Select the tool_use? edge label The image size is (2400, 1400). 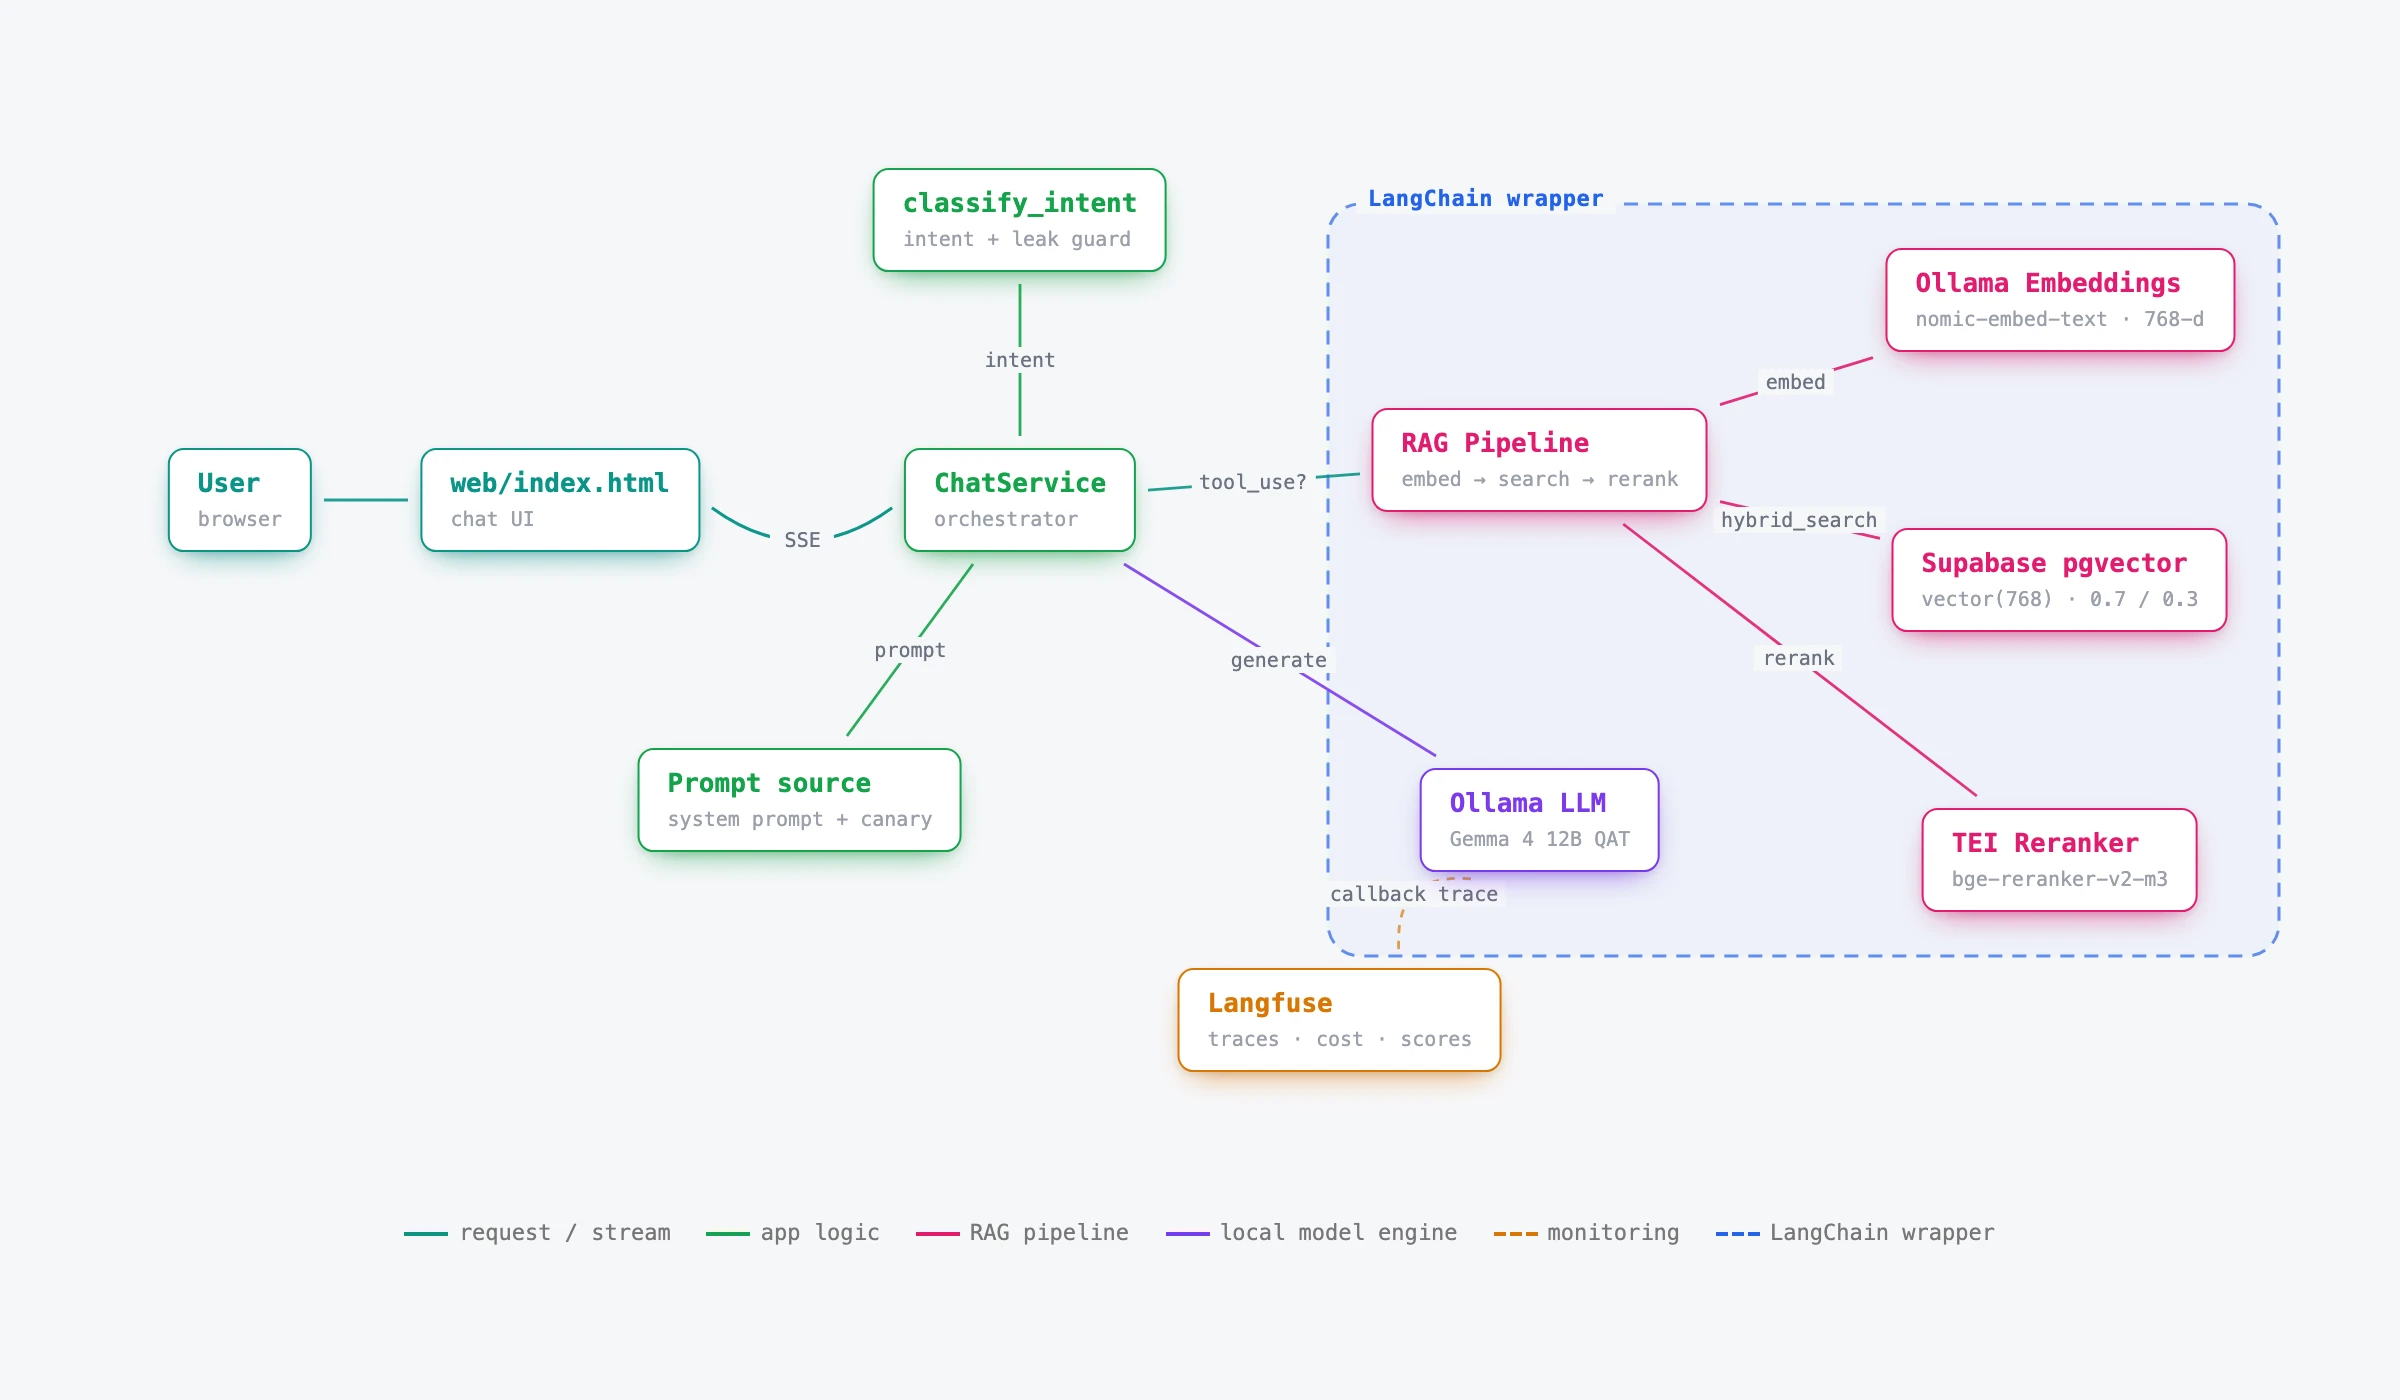pyautogui.click(x=1252, y=482)
